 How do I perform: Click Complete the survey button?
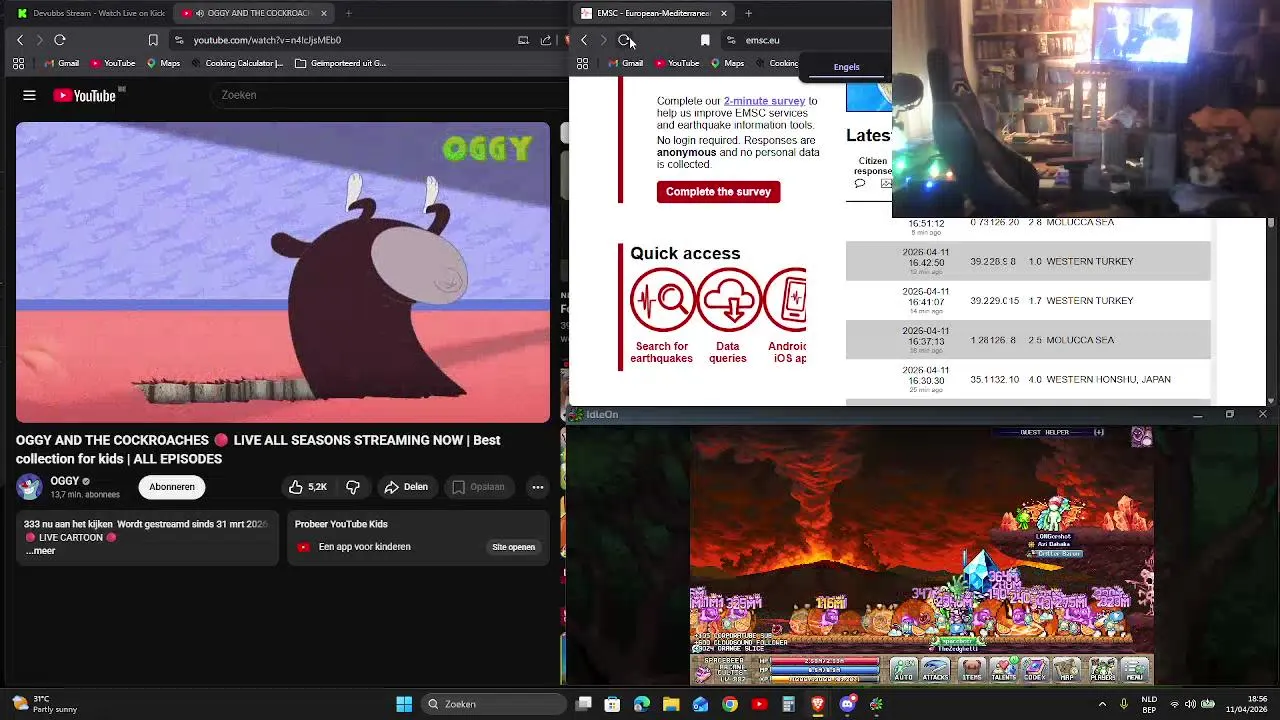point(718,192)
